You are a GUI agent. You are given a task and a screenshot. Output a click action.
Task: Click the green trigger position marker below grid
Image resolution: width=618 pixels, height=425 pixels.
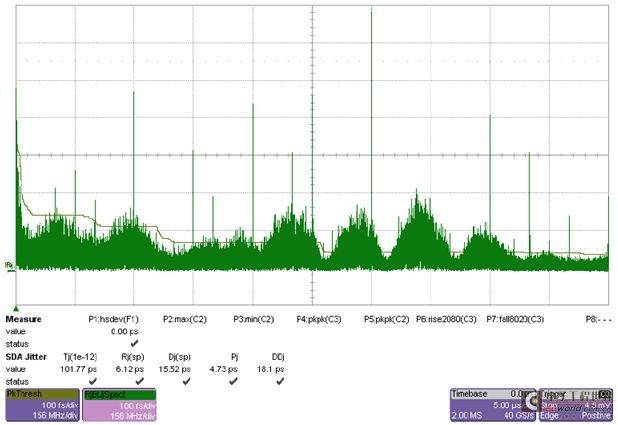(x=16, y=308)
